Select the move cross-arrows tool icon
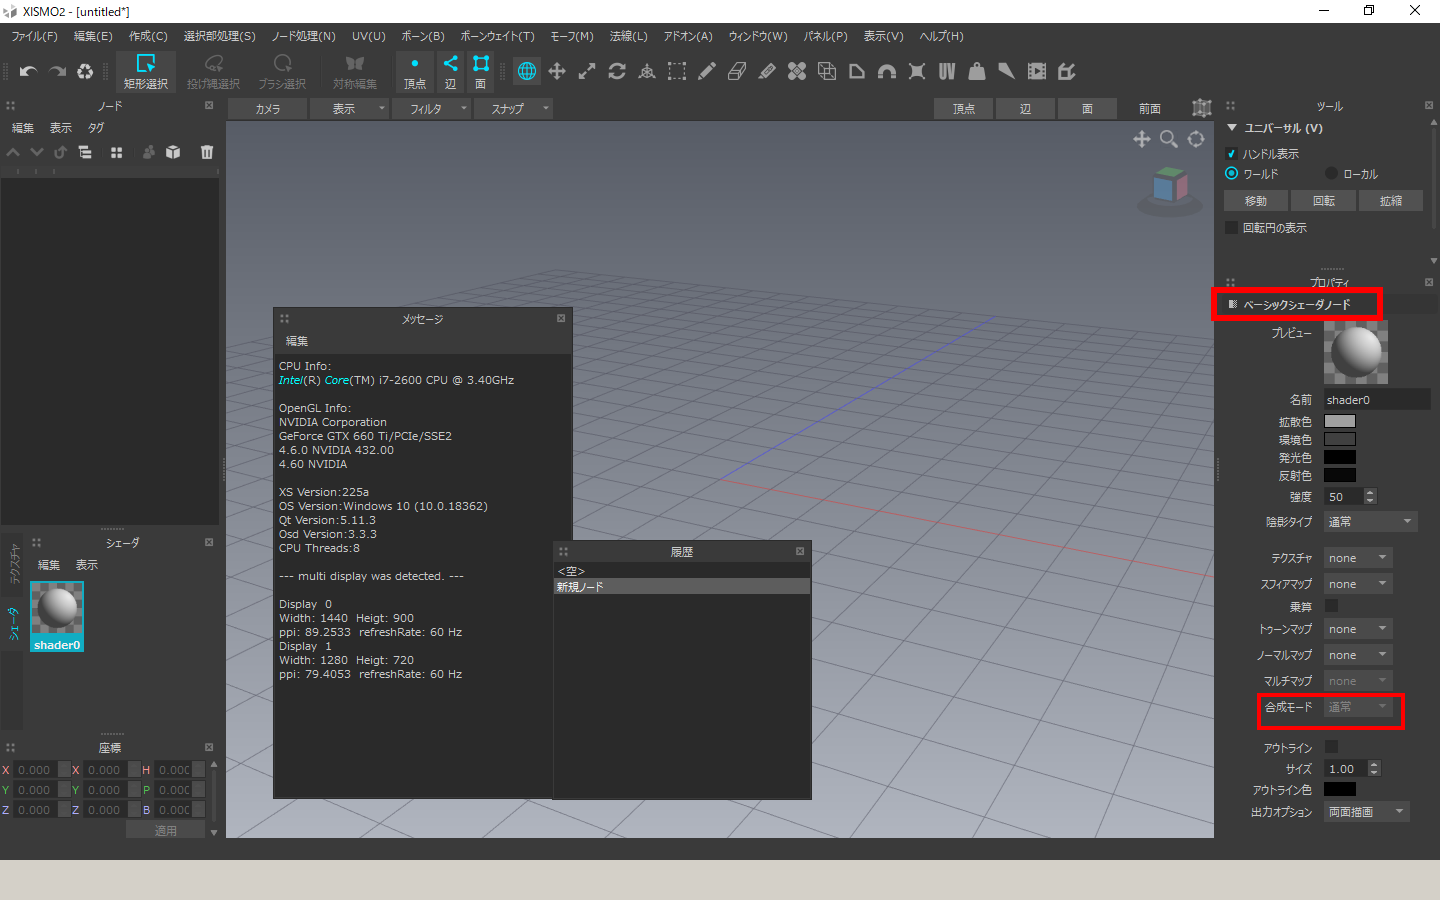Image resolution: width=1440 pixels, height=900 pixels. point(557,71)
